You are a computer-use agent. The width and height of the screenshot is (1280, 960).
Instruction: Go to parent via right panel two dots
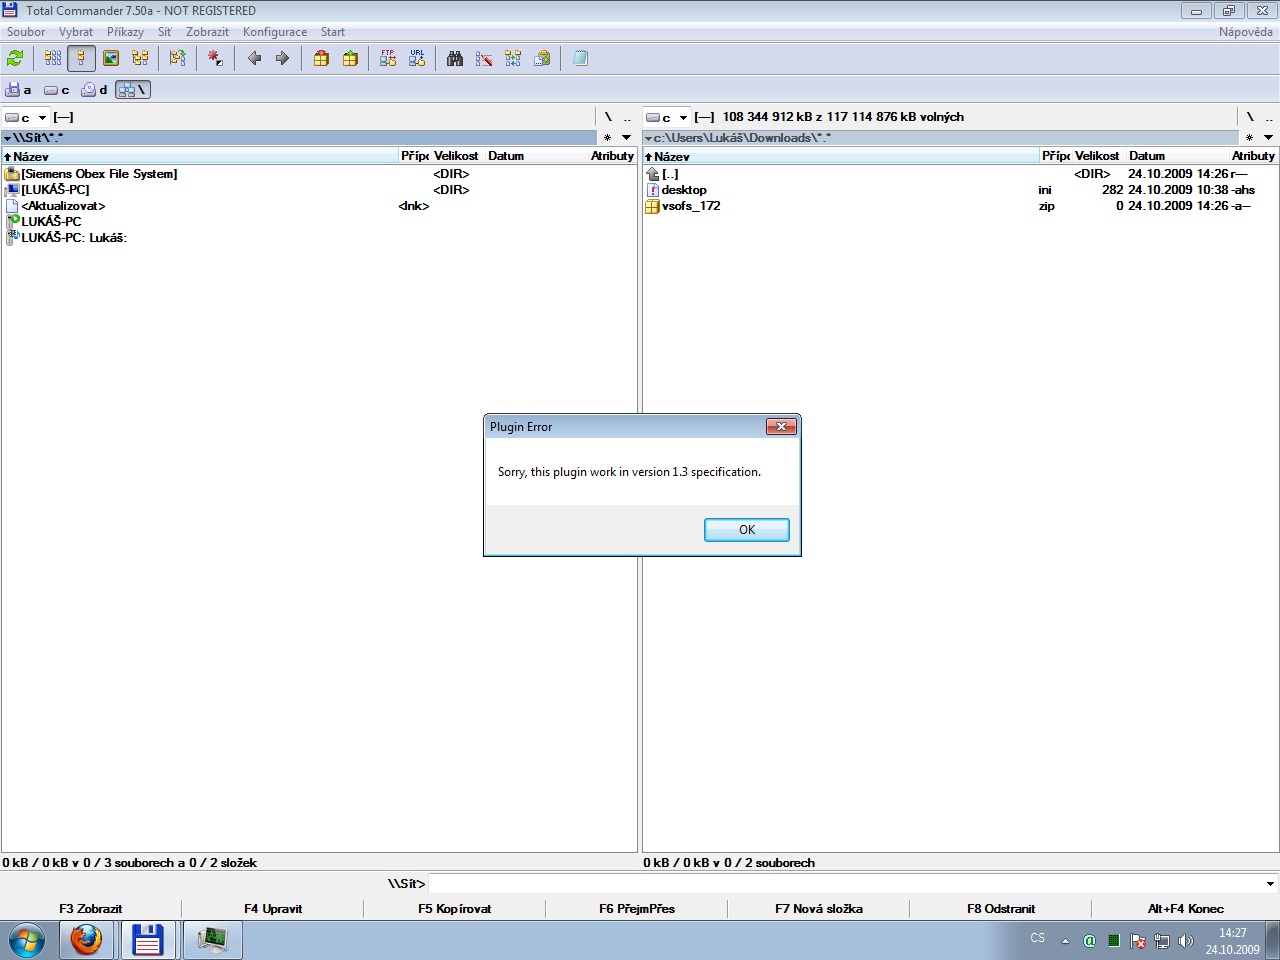pos(1269,117)
